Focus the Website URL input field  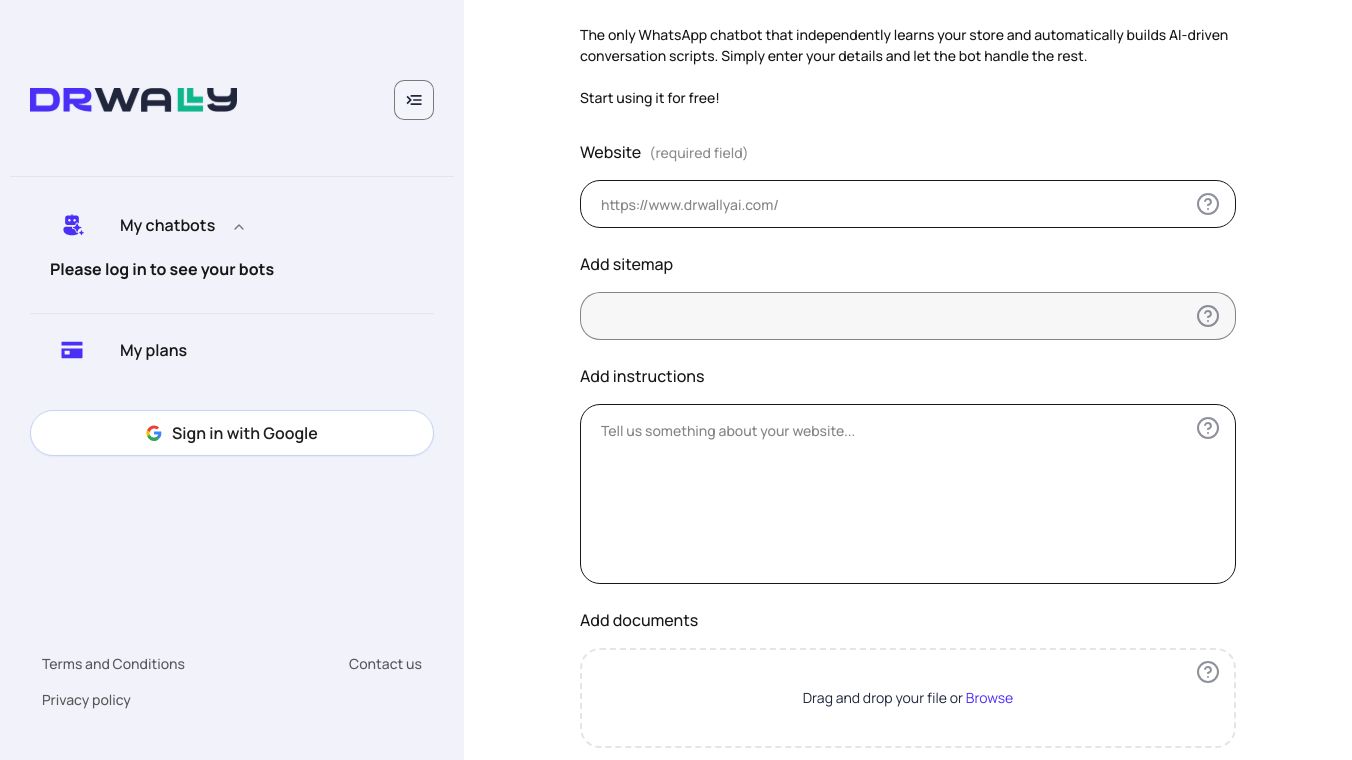(890, 204)
